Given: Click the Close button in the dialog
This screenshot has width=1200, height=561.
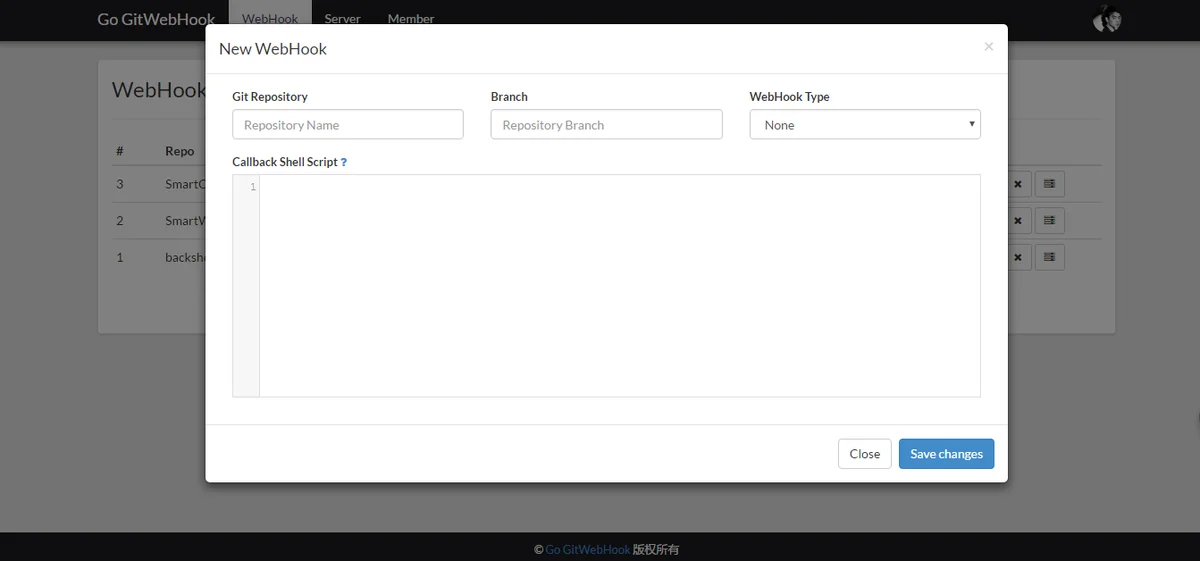Looking at the screenshot, I should 864,454.
